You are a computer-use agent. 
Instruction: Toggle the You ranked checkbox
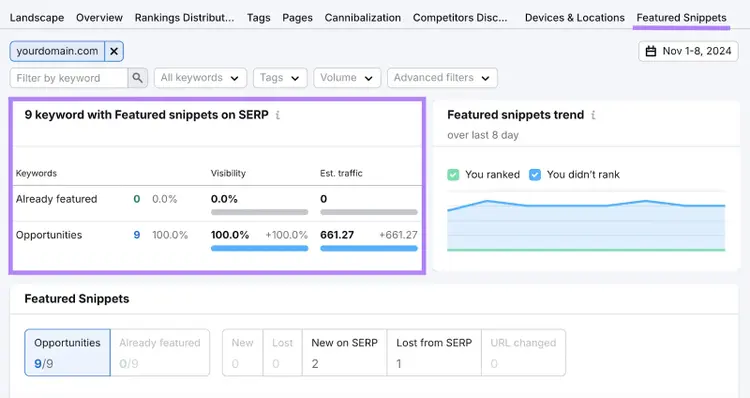point(453,175)
